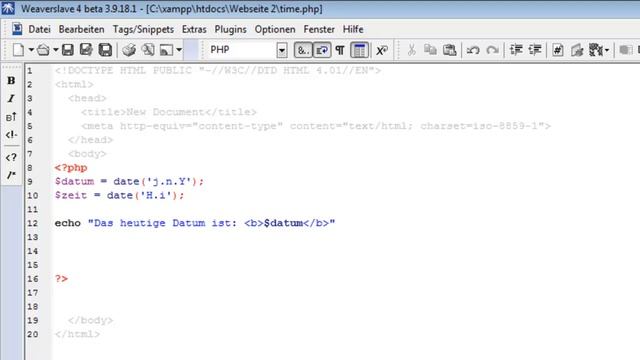The image size is (640, 360).
Task: Click the Save All stacked floppy disks icon
Action: coord(105,50)
